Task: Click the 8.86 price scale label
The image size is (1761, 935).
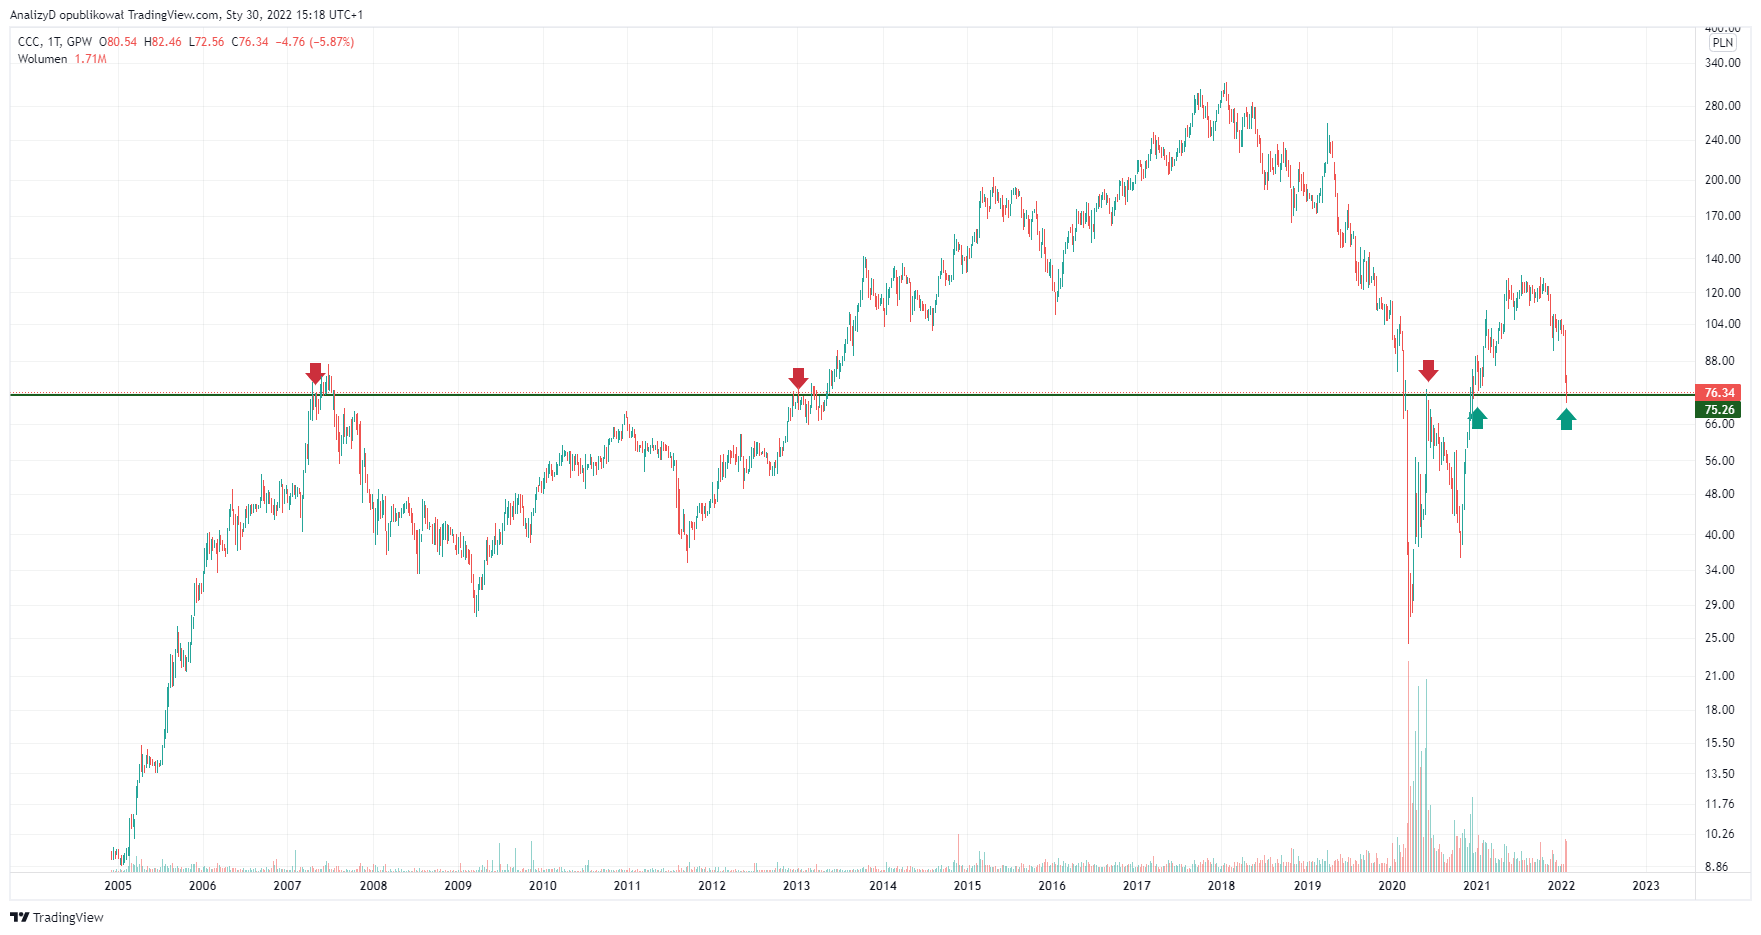Action: pos(1717,867)
